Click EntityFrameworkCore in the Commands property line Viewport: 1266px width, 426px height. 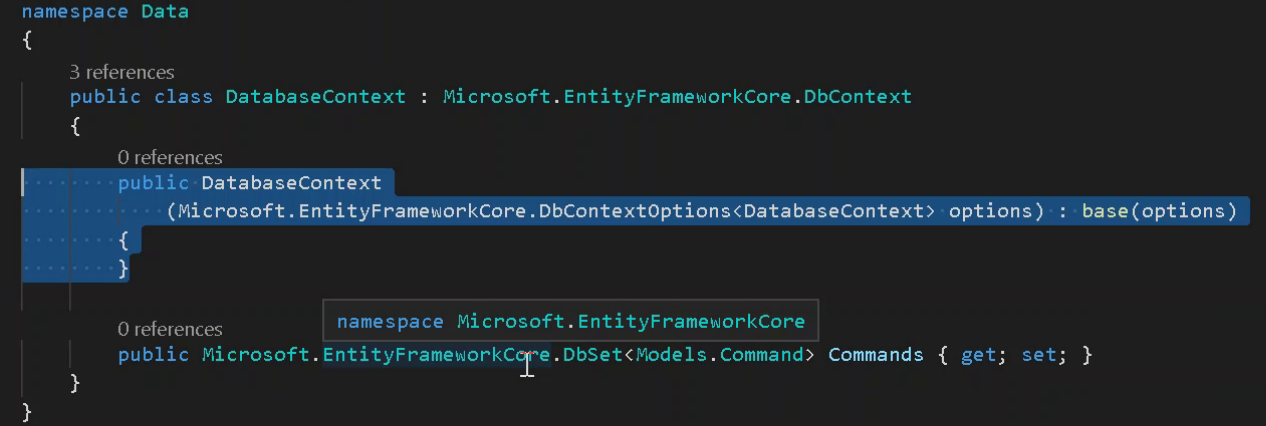[436, 355]
